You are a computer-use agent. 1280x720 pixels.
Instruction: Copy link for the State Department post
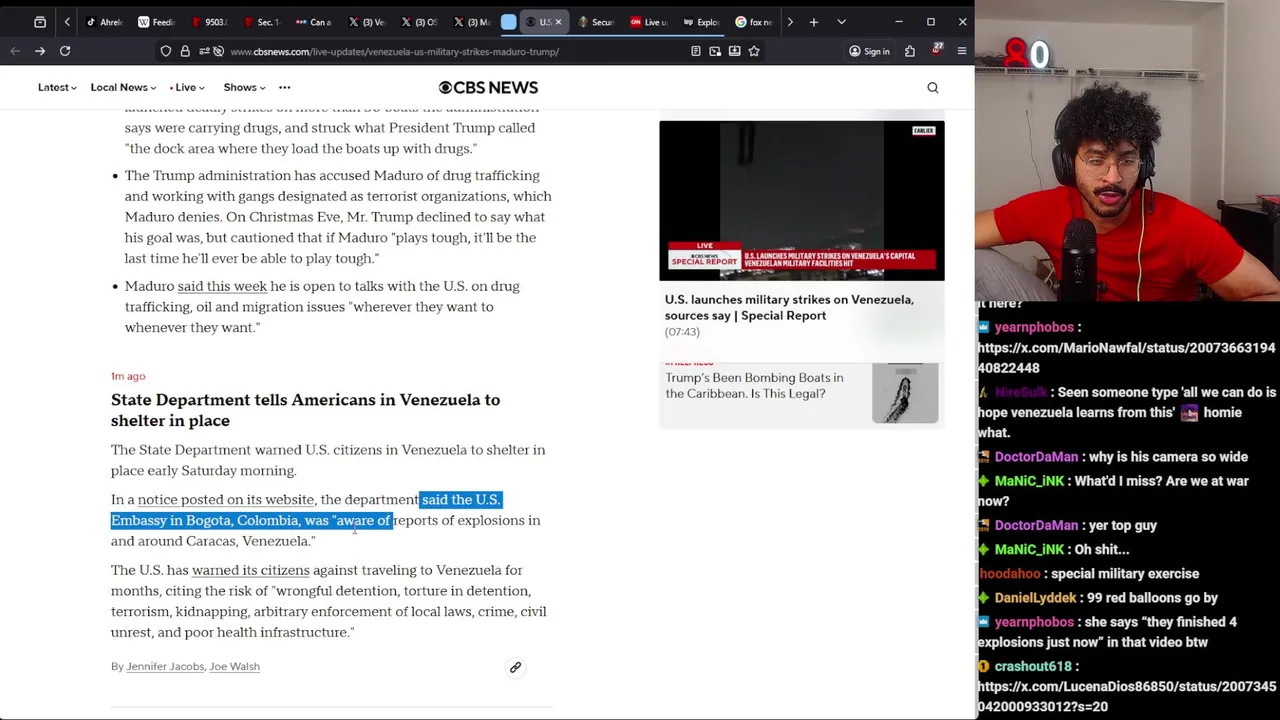pyautogui.click(x=516, y=667)
